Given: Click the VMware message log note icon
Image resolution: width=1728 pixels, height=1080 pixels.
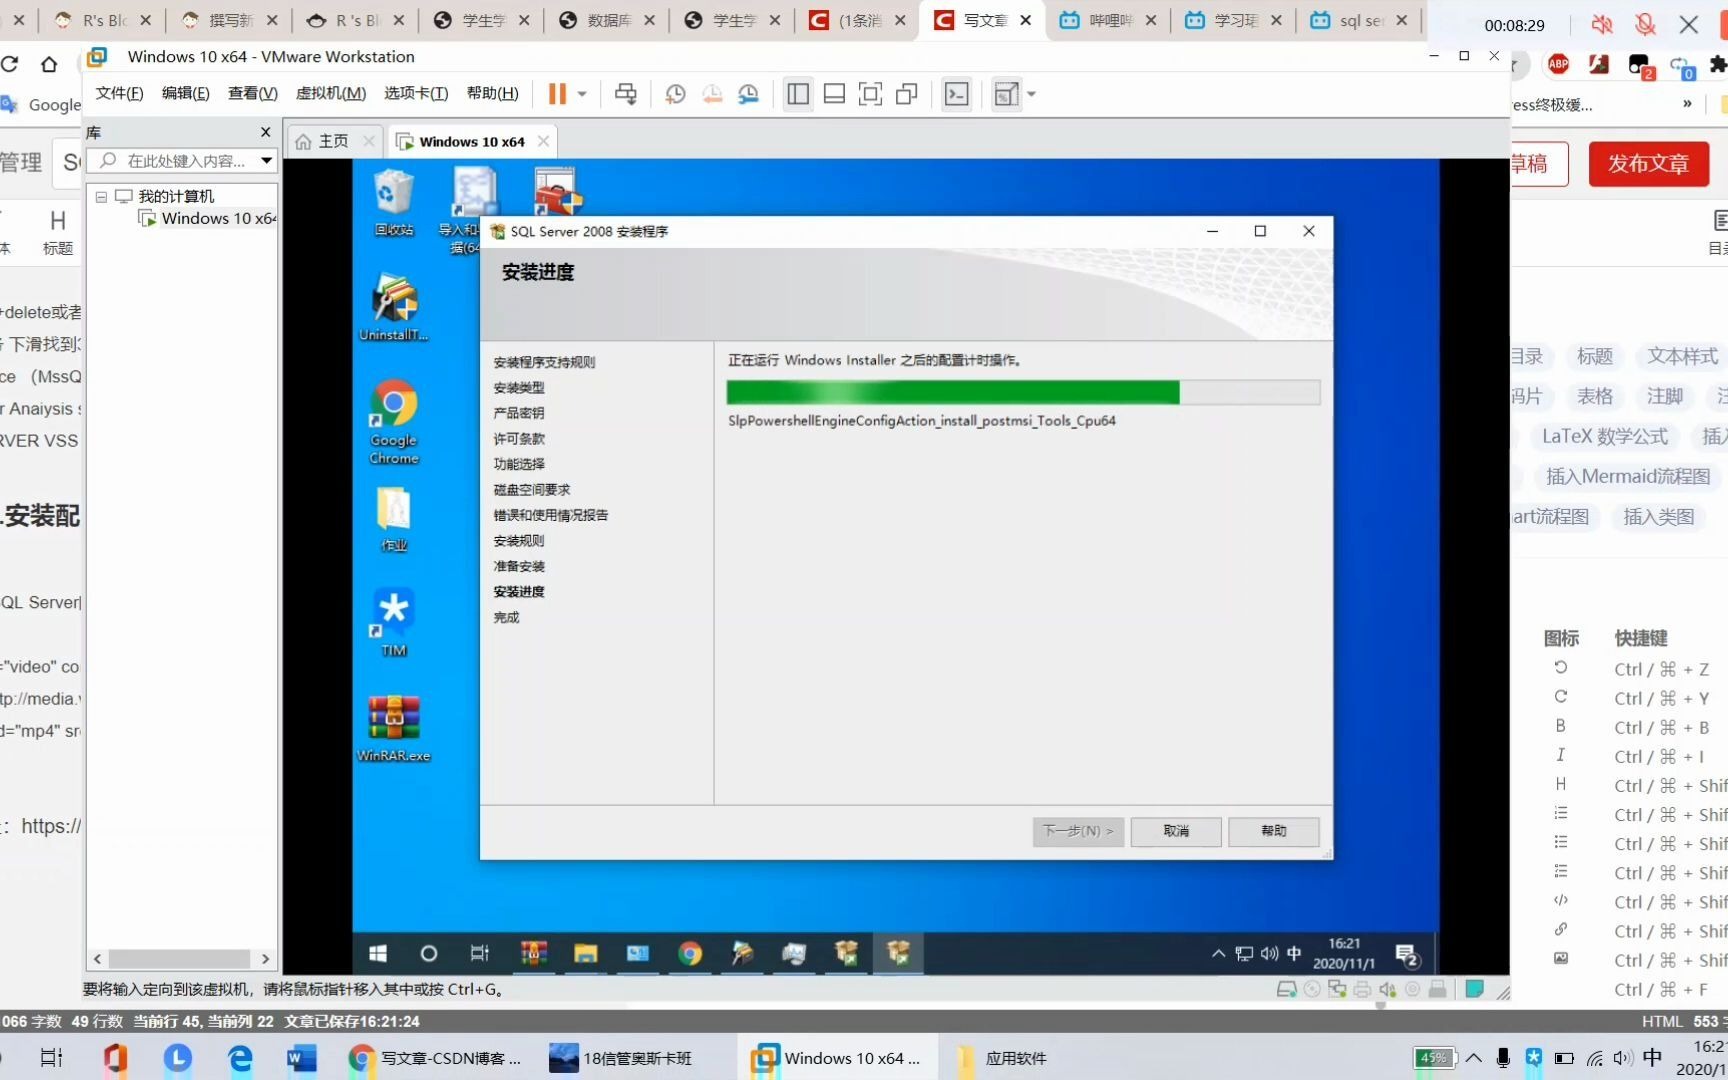Looking at the screenshot, I should [x=1474, y=989].
